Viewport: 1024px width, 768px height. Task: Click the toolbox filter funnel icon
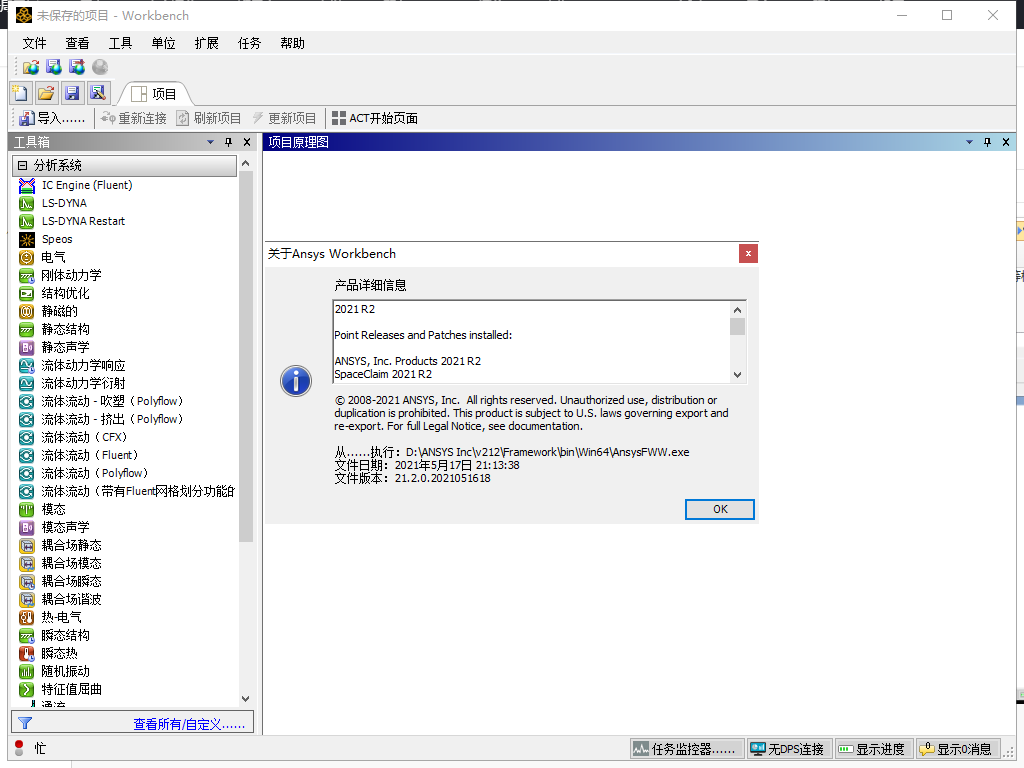tap(25, 723)
